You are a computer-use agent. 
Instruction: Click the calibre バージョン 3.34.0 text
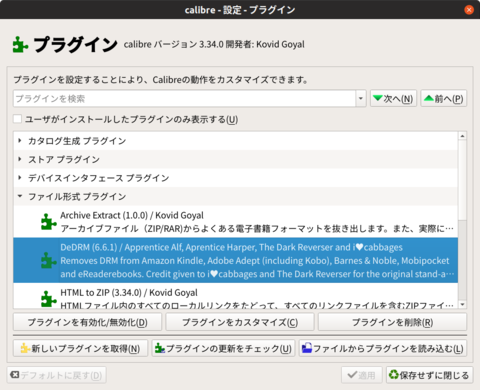[x=174, y=44]
